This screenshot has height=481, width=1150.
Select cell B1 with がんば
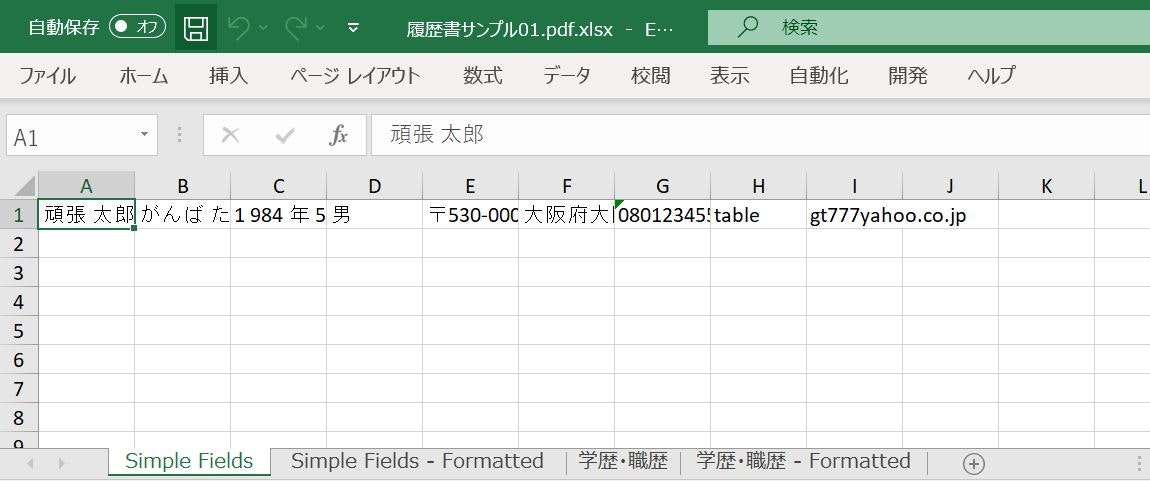click(183, 215)
